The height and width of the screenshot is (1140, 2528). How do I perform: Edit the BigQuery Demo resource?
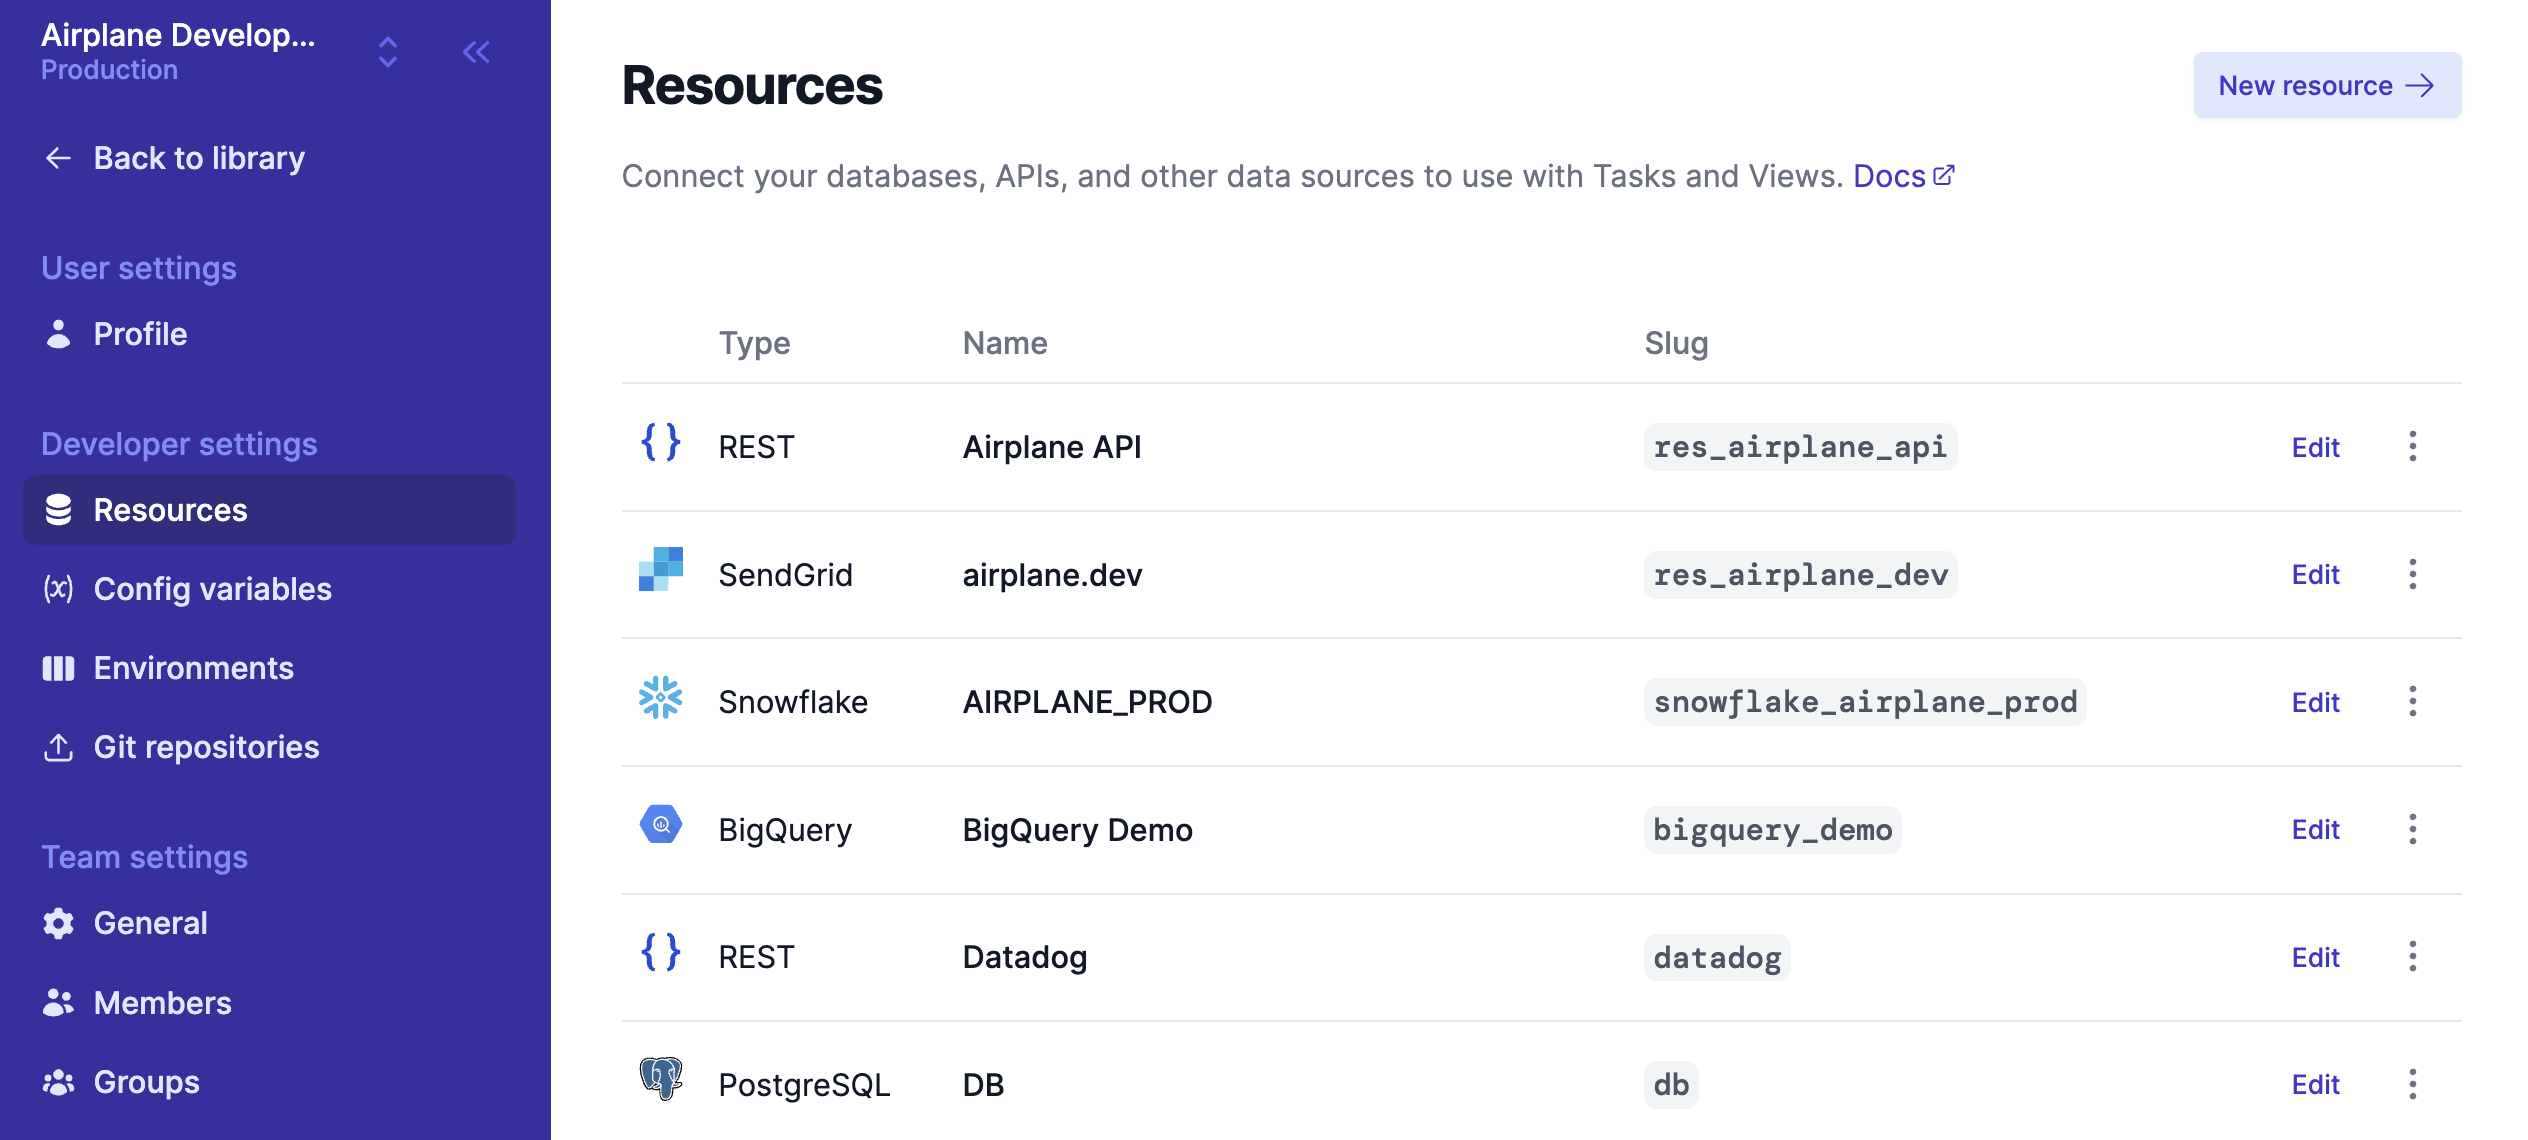(x=2315, y=829)
